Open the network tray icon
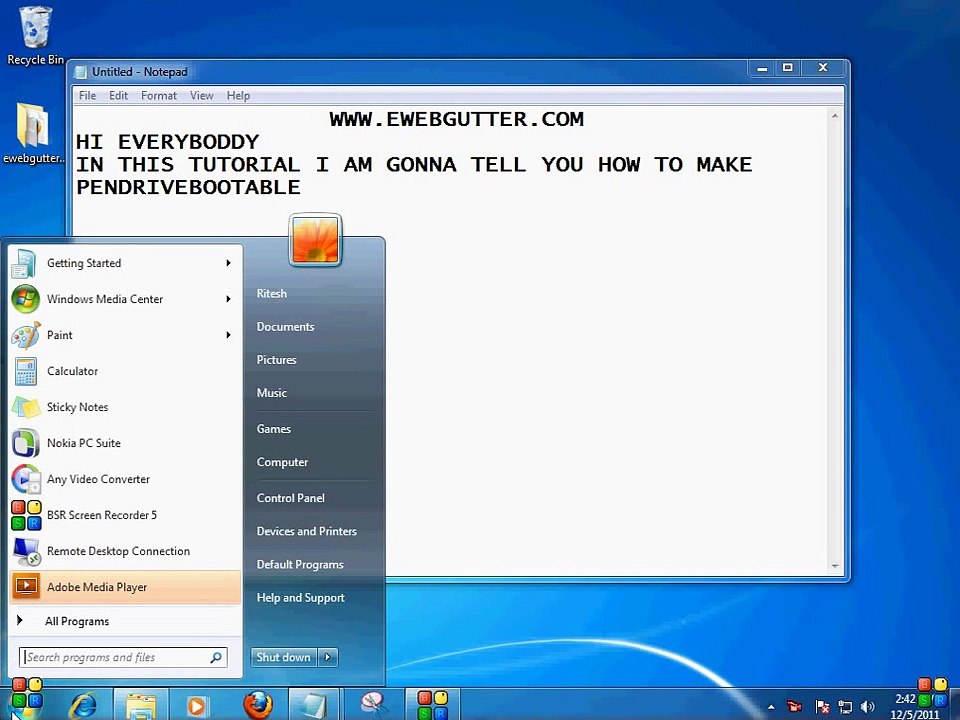The image size is (960, 720). [845, 707]
